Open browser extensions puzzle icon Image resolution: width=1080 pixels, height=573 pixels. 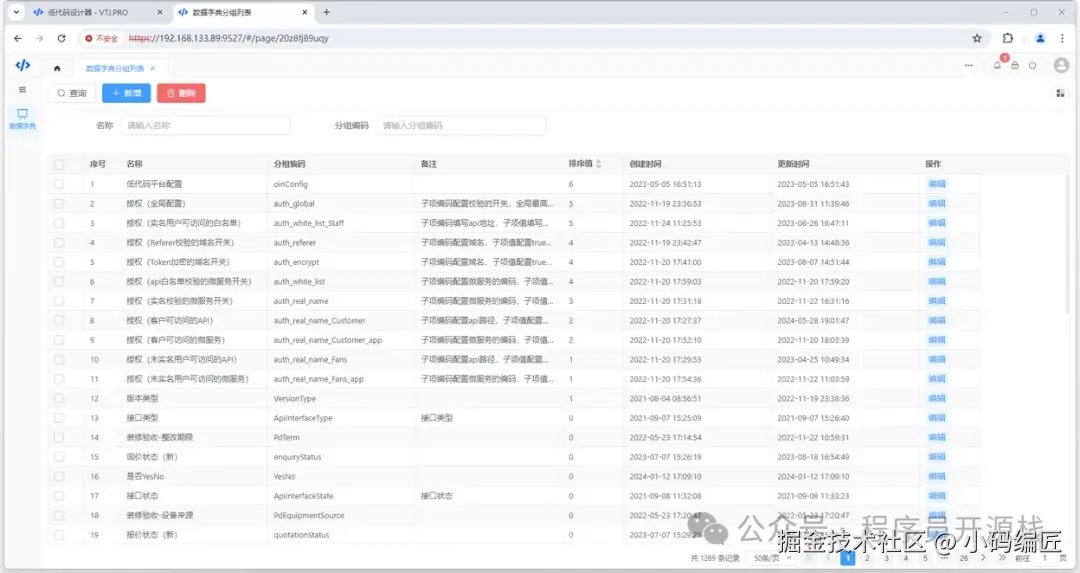click(x=1008, y=39)
